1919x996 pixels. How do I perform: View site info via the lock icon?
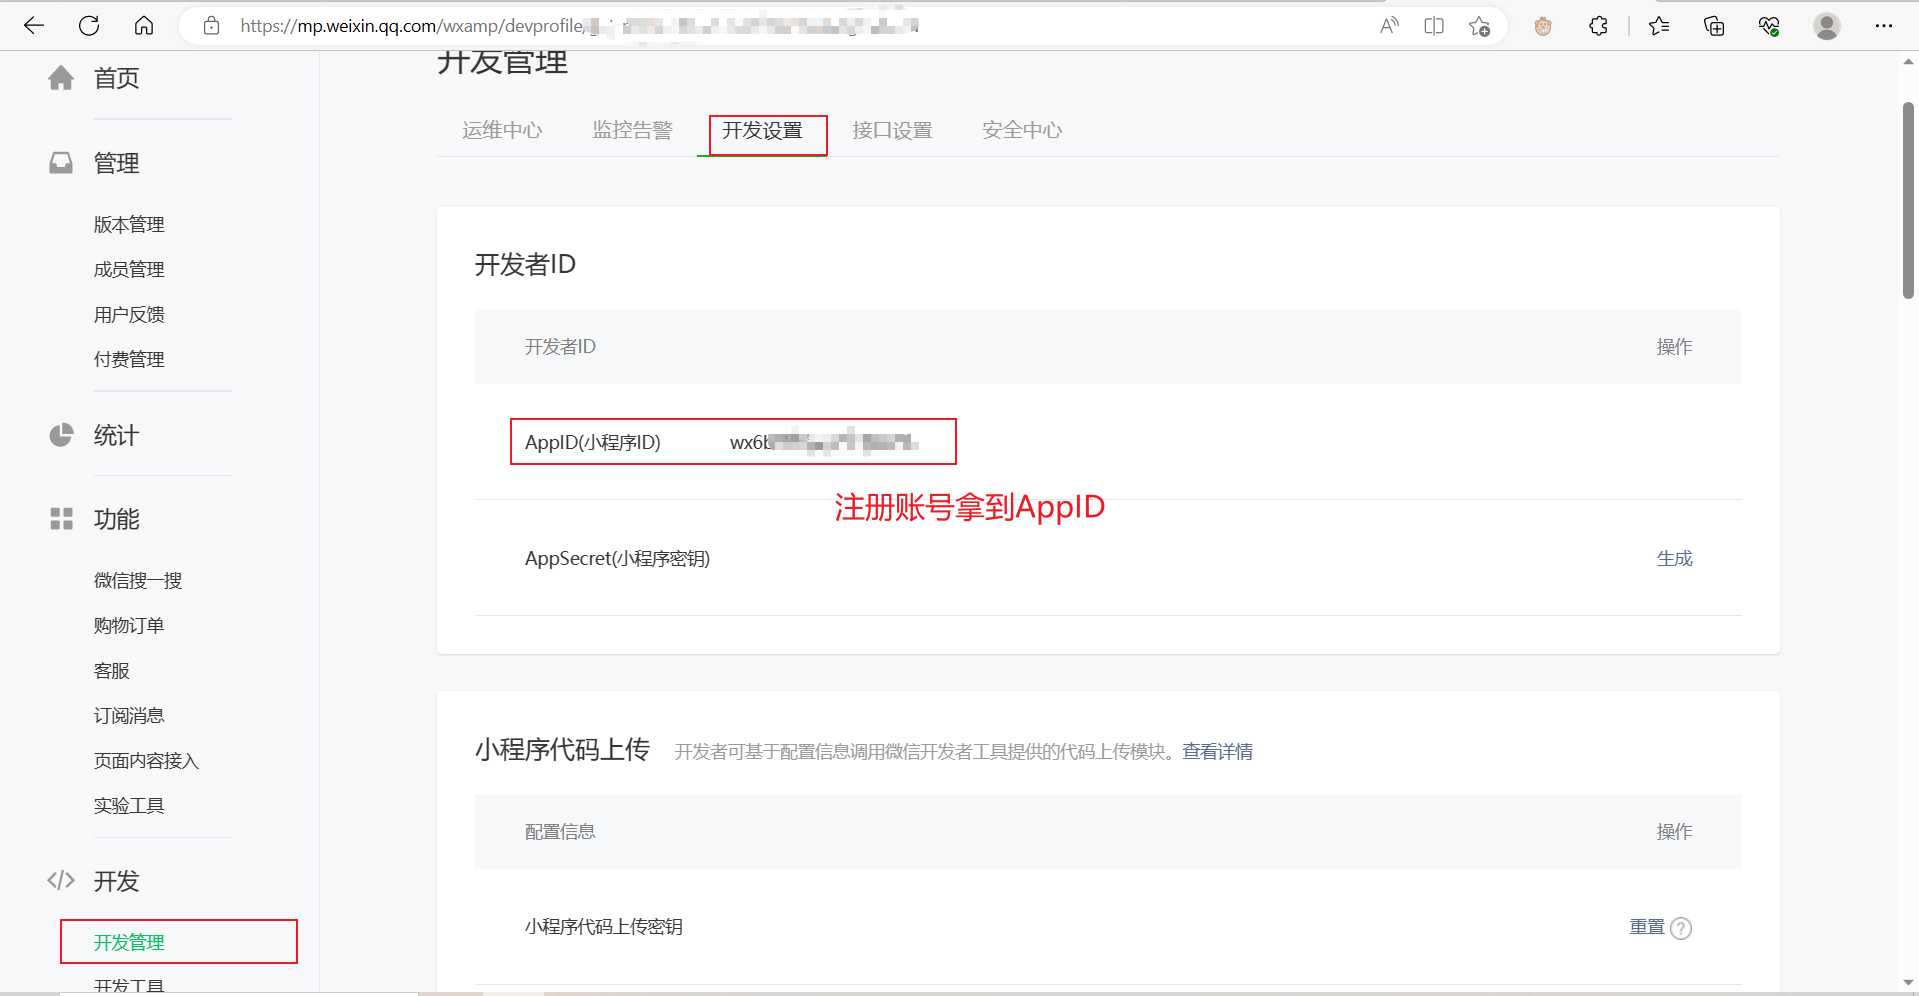pyautogui.click(x=211, y=26)
